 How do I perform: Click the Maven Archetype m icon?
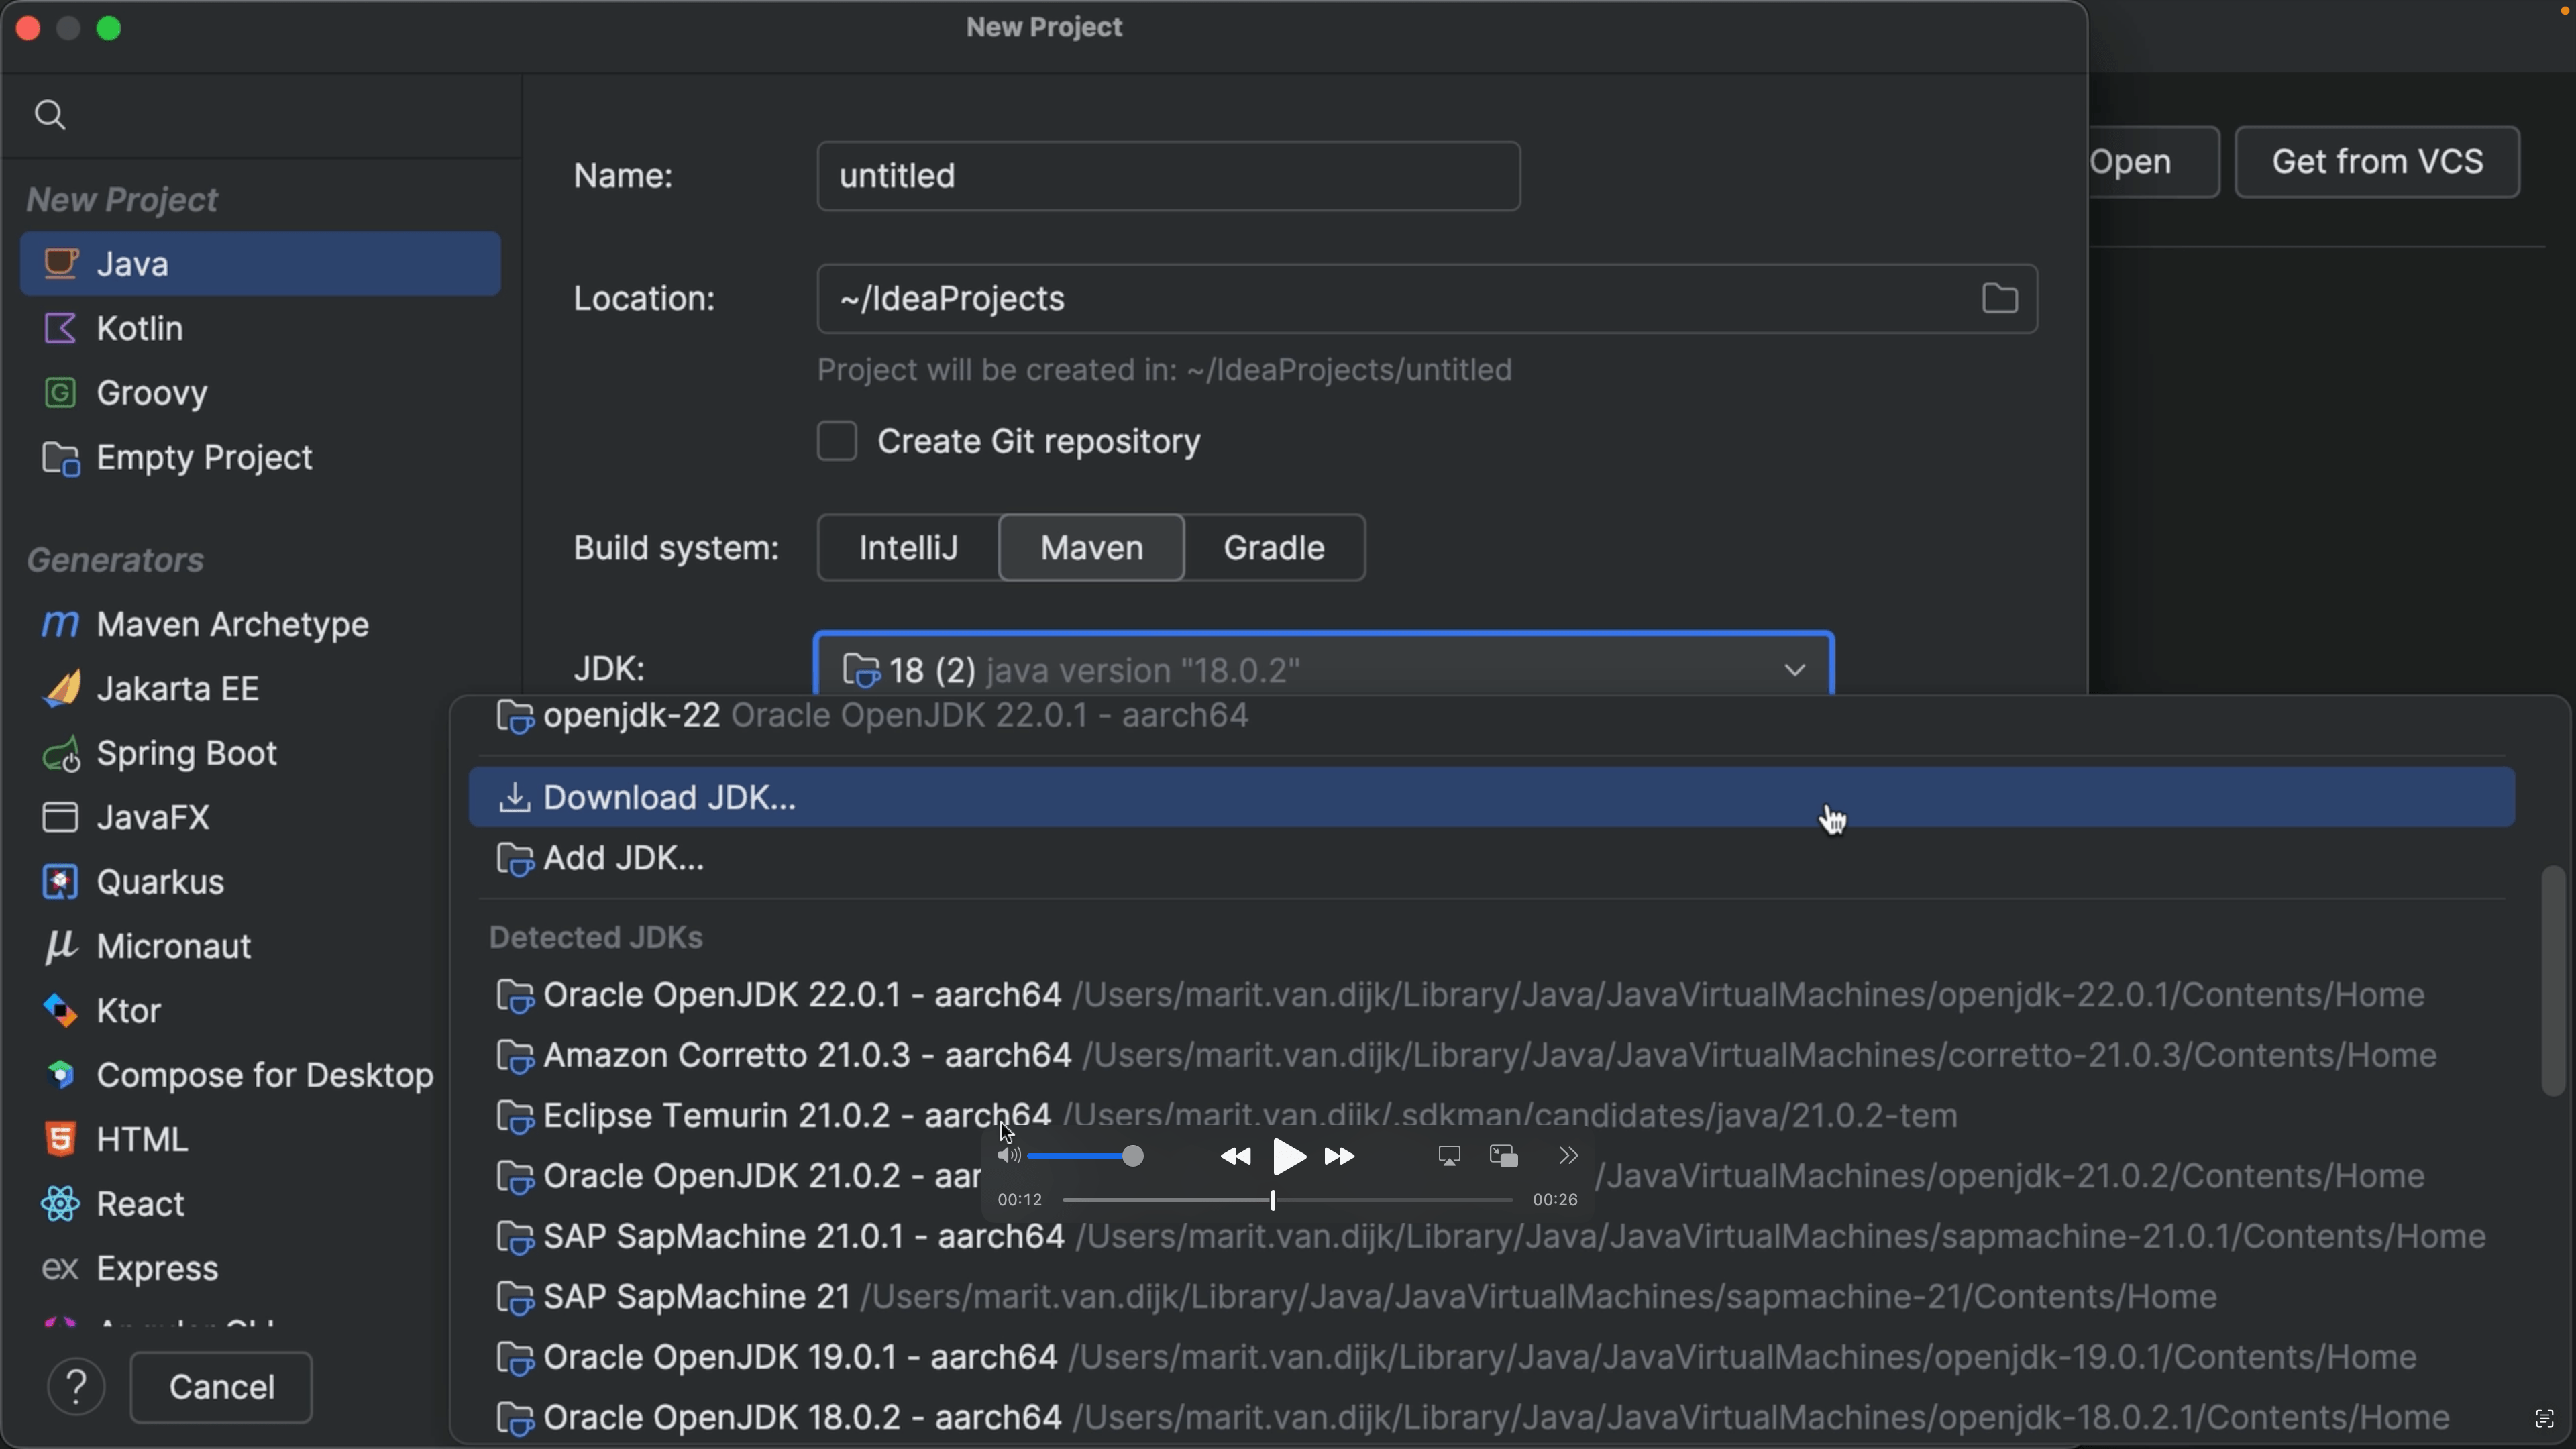click(60, 624)
